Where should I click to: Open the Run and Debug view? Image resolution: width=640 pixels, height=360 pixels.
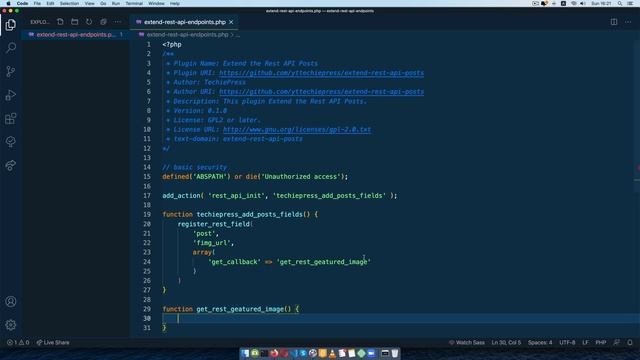11,95
